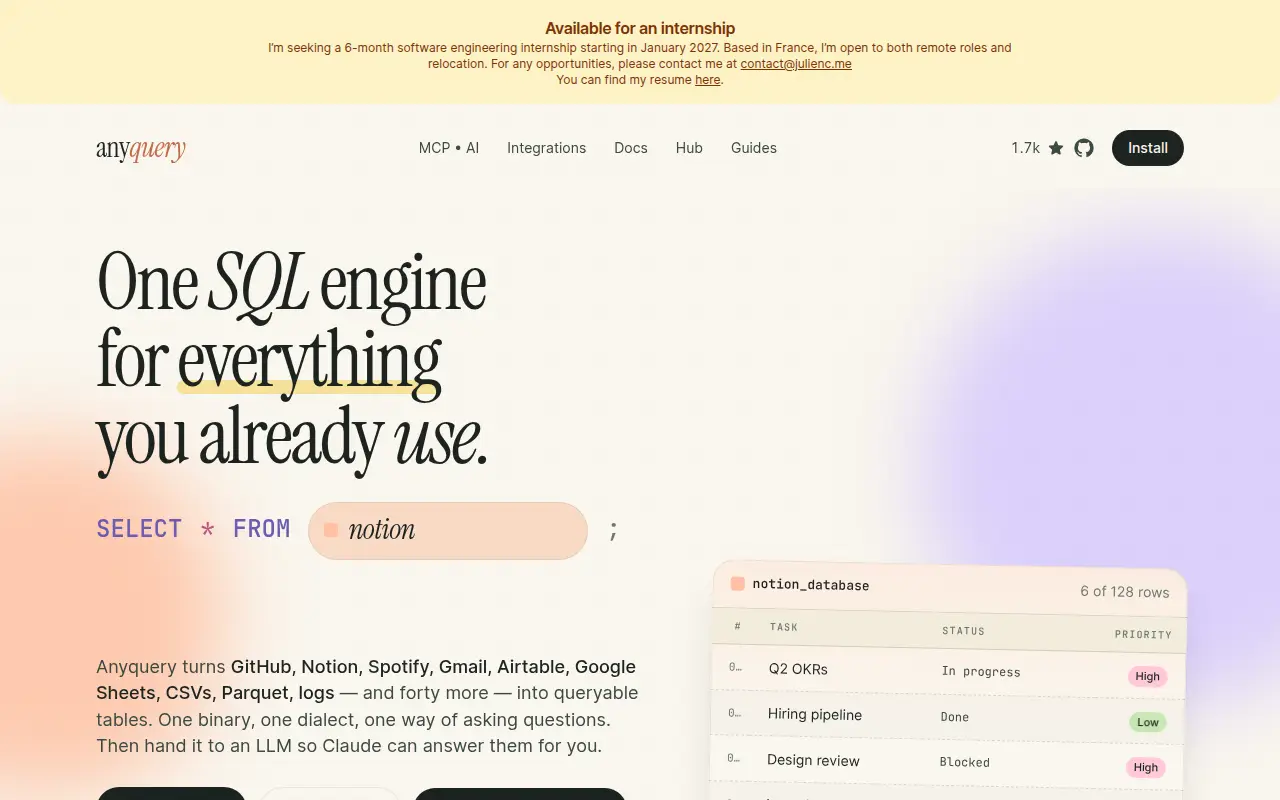Click the 1.7k star count
1280x800 pixels.
coord(1026,148)
